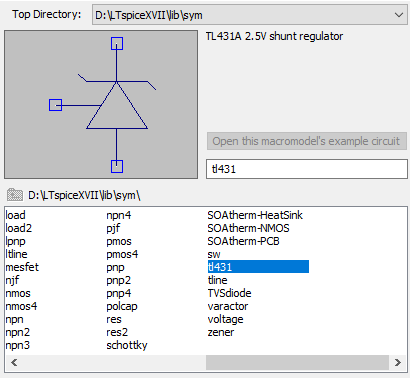This screenshot has width=410, height=378.
Task: Click the list's right scroll arrow
Action: (397, 362)
